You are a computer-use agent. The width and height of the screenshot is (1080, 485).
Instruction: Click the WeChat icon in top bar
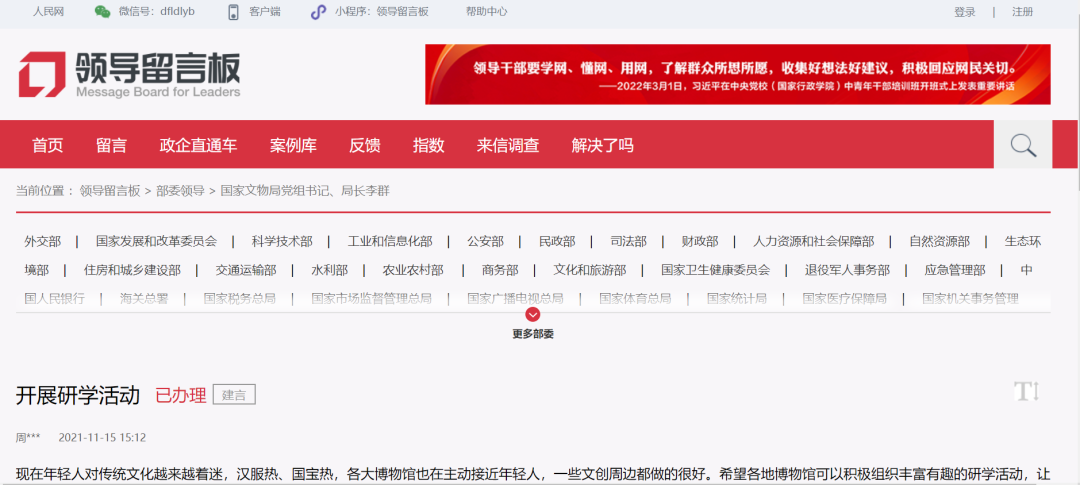coord(102,12)
